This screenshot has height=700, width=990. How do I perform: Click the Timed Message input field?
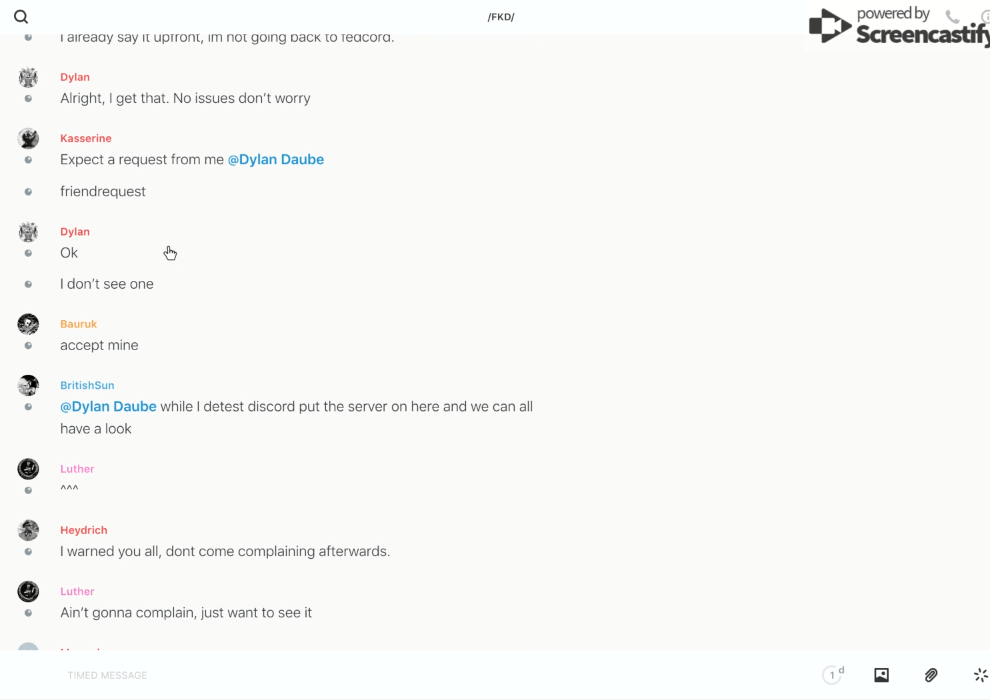300,675
